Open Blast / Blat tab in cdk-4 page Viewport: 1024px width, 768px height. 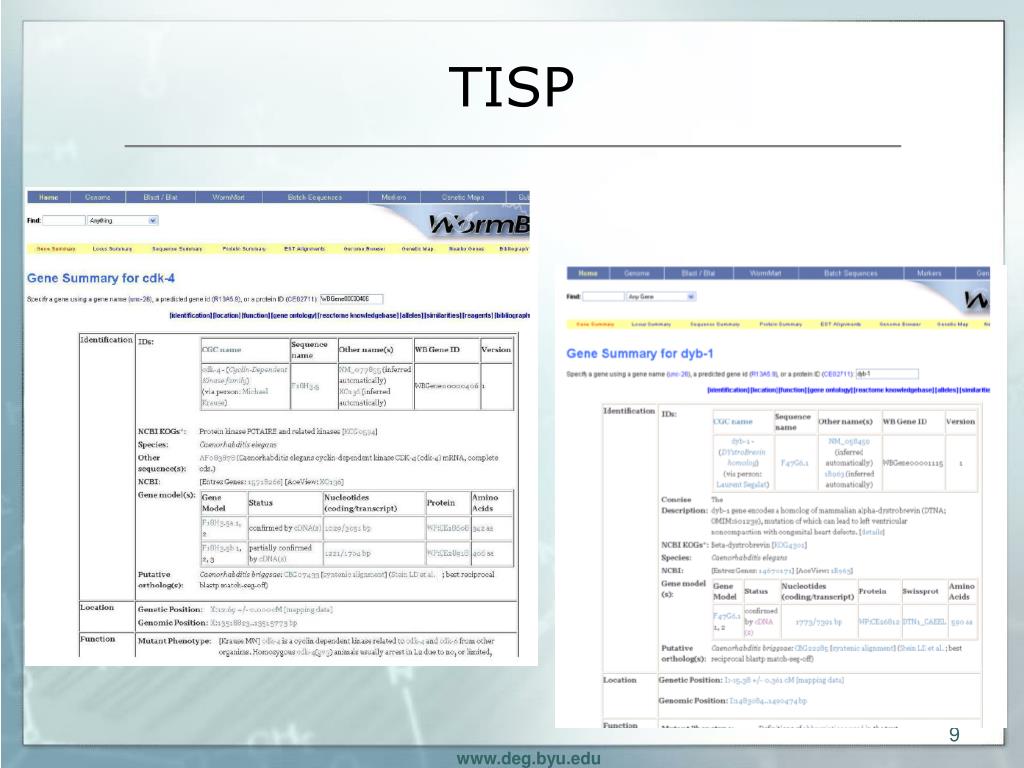click(x=161, y=197)
